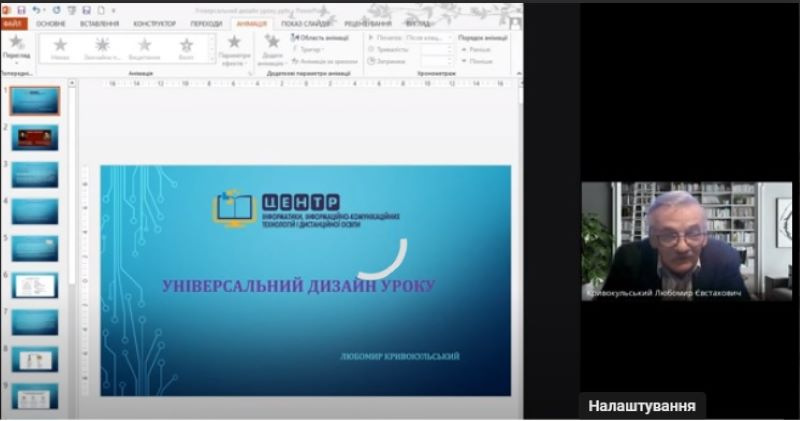Open the КОНСТРУКТОР ribbon tab
The width and height of the screenshot is (800, 421).
(155, 23)
